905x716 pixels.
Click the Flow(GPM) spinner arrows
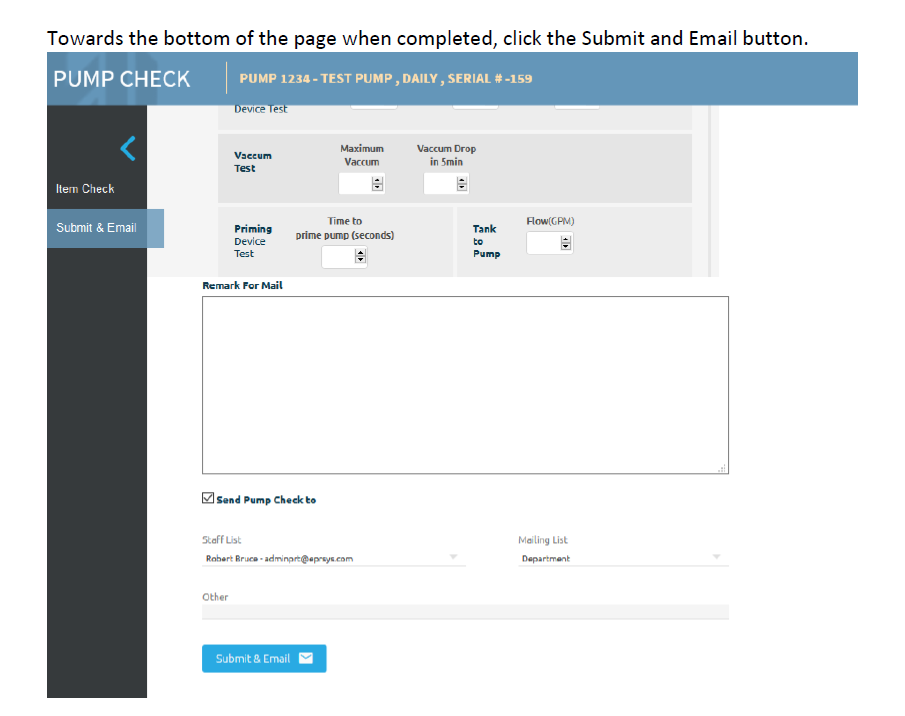pyautogui.click(x=566, y=243)
